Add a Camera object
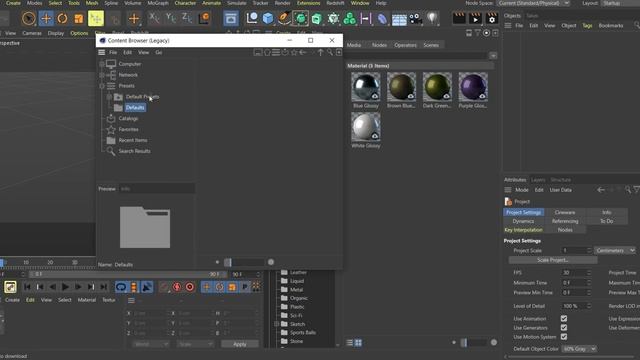 [416, 18]
